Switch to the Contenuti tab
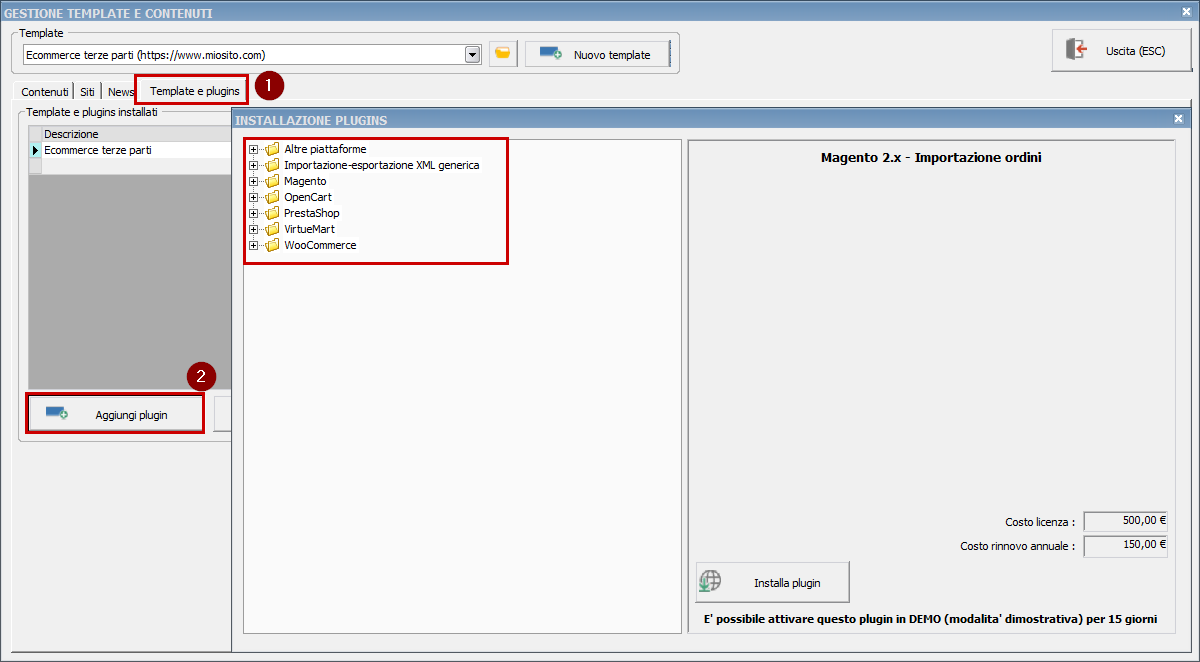 point(45,92)
